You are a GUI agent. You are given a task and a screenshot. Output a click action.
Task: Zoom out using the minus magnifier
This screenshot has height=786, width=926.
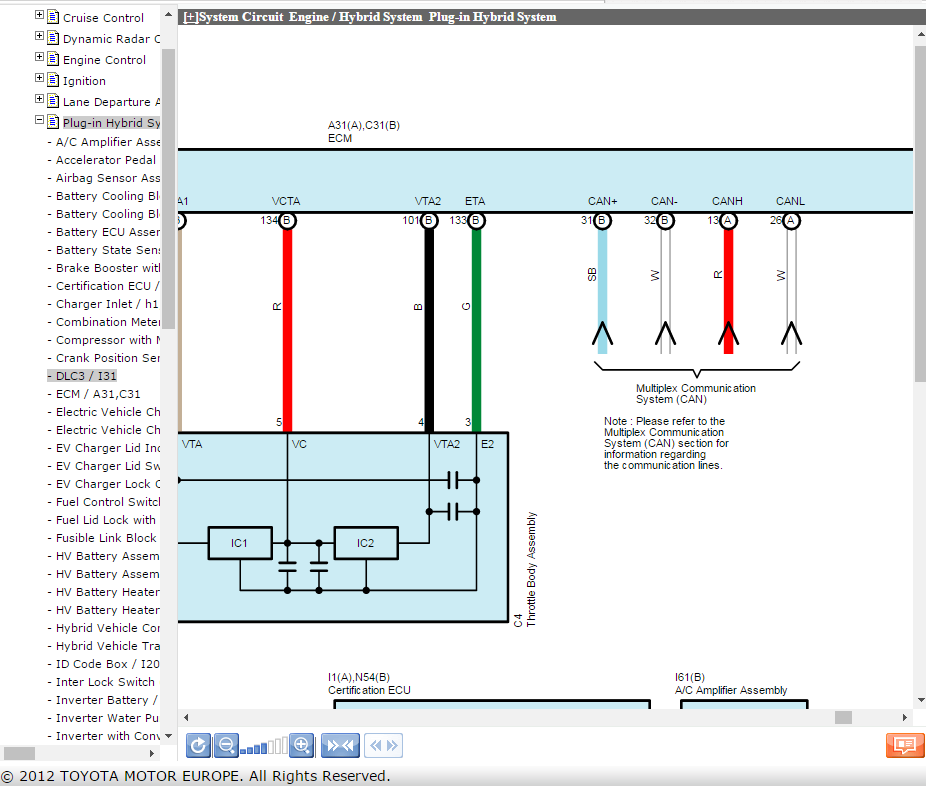(226, 745)
